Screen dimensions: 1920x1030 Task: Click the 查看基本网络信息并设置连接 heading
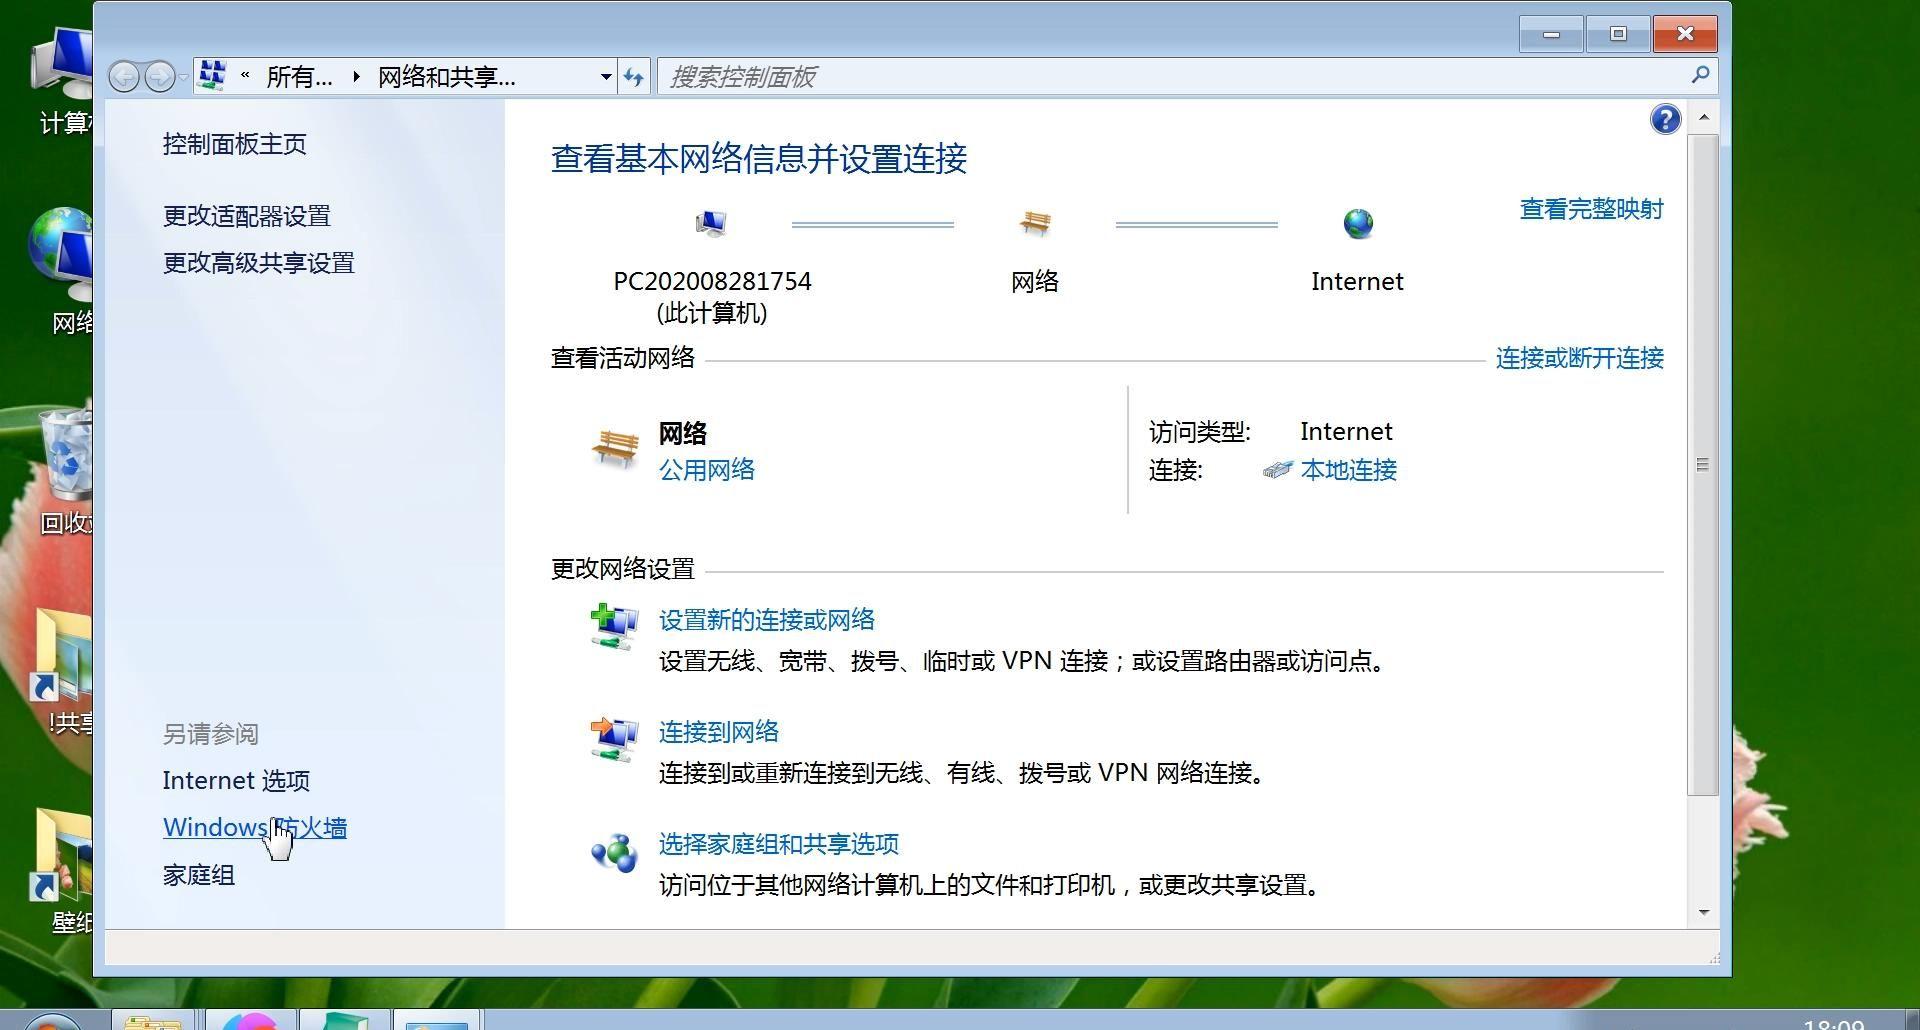759,159
